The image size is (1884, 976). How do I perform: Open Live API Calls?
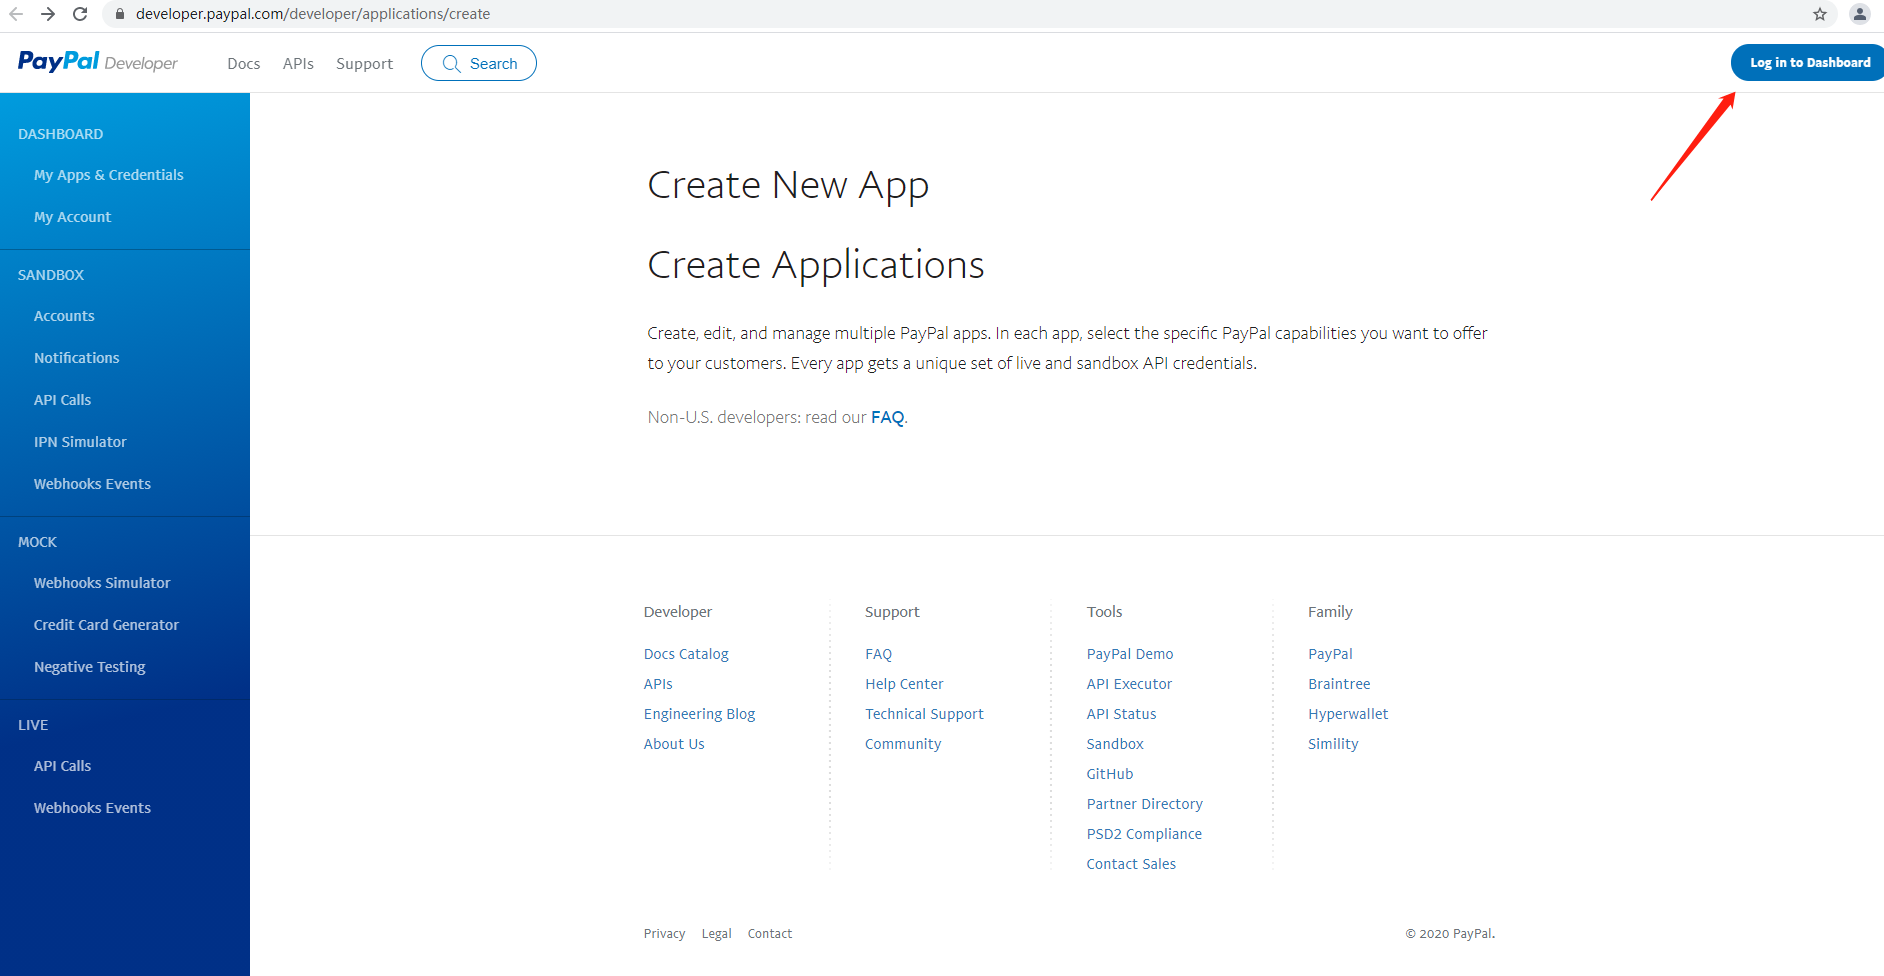63,766
